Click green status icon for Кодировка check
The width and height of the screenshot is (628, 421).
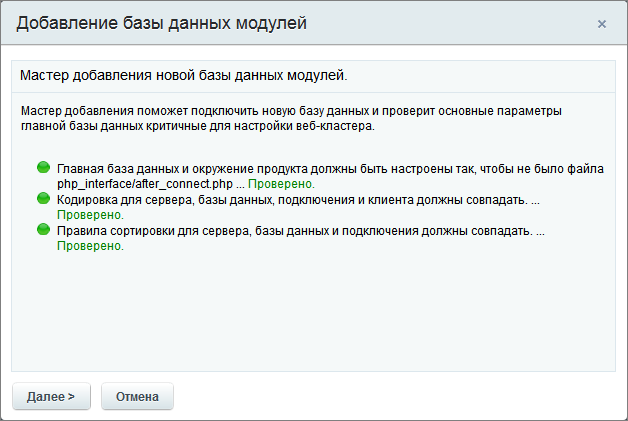(43, 199)
